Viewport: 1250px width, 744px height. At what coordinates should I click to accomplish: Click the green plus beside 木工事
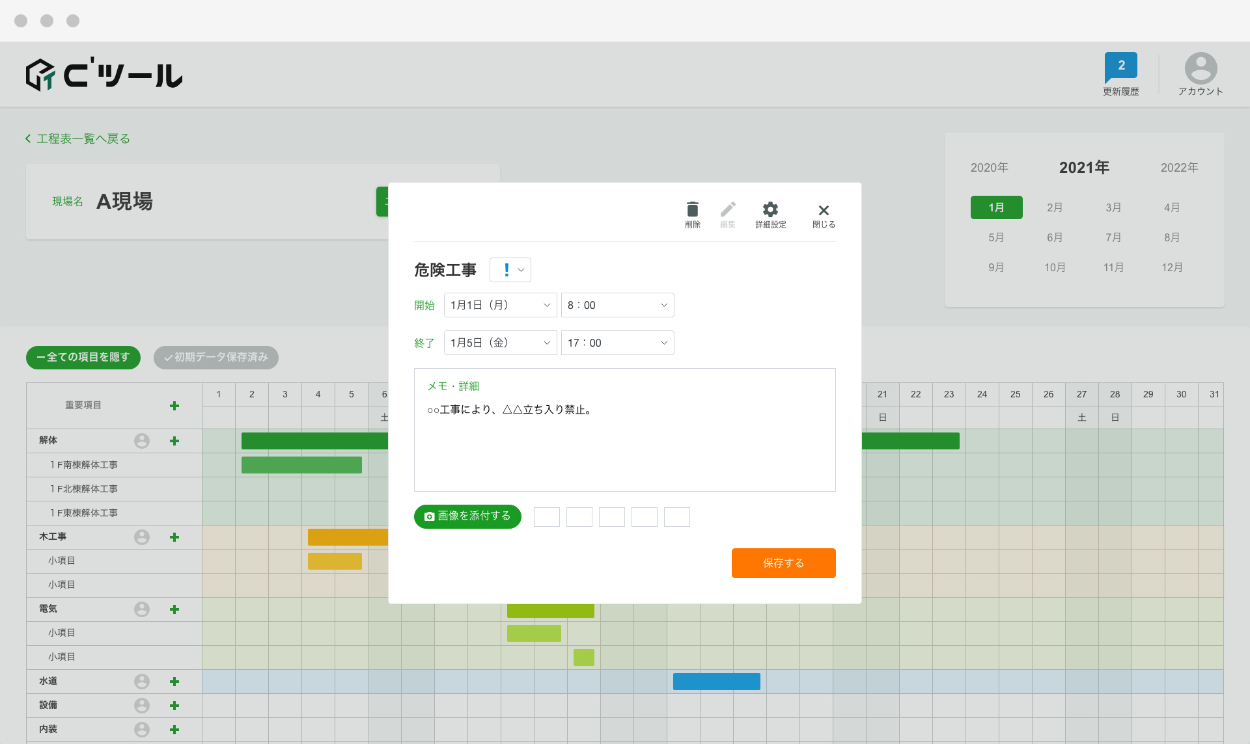[174, 537]
